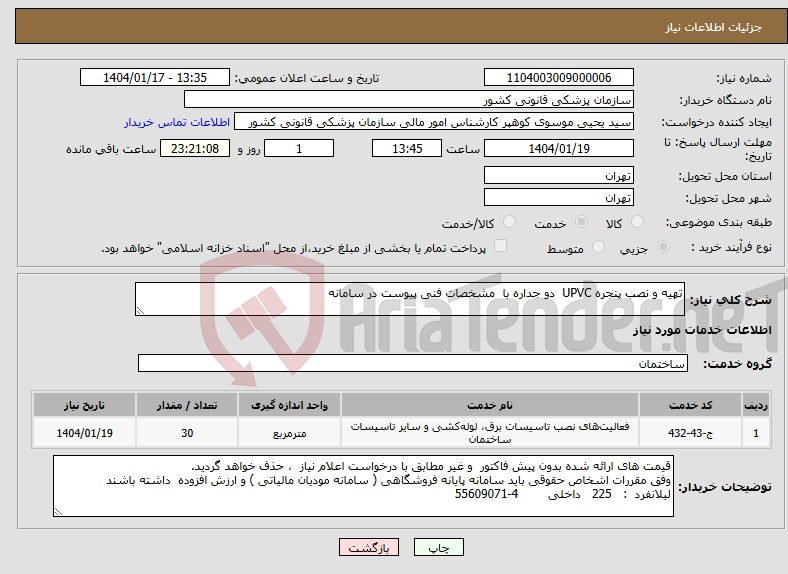788x574 pixels.
Task: Click the announcement date field 1404/01/17 - 13:35
Action: point(155,77)
